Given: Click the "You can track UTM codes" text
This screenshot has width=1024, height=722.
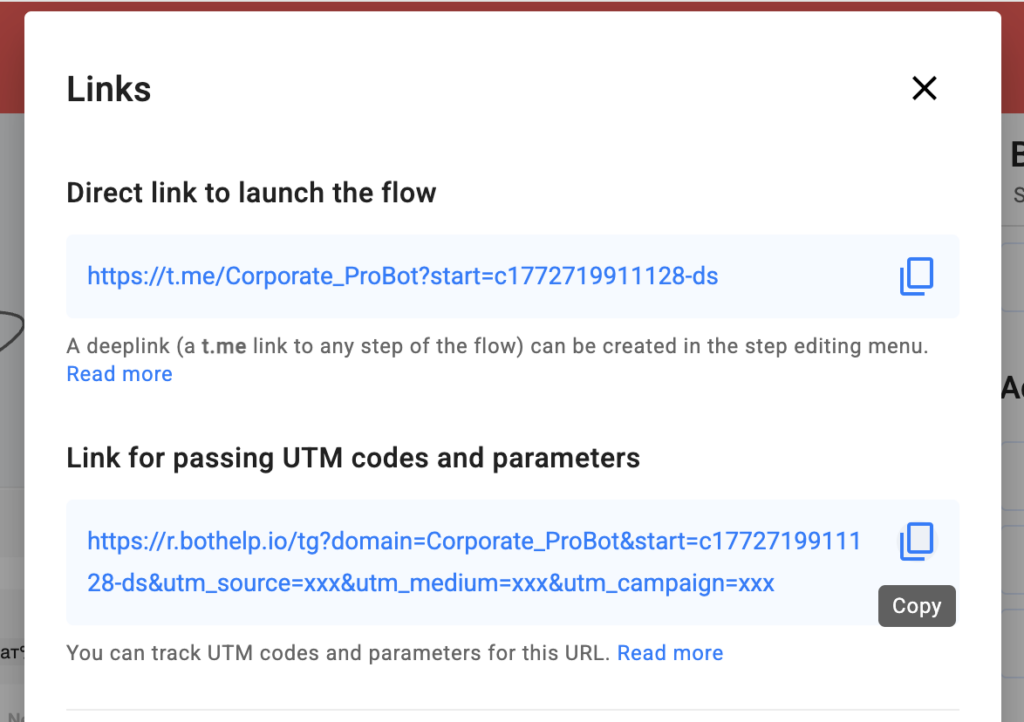Looking at the screenshot, I should point(338,653).
